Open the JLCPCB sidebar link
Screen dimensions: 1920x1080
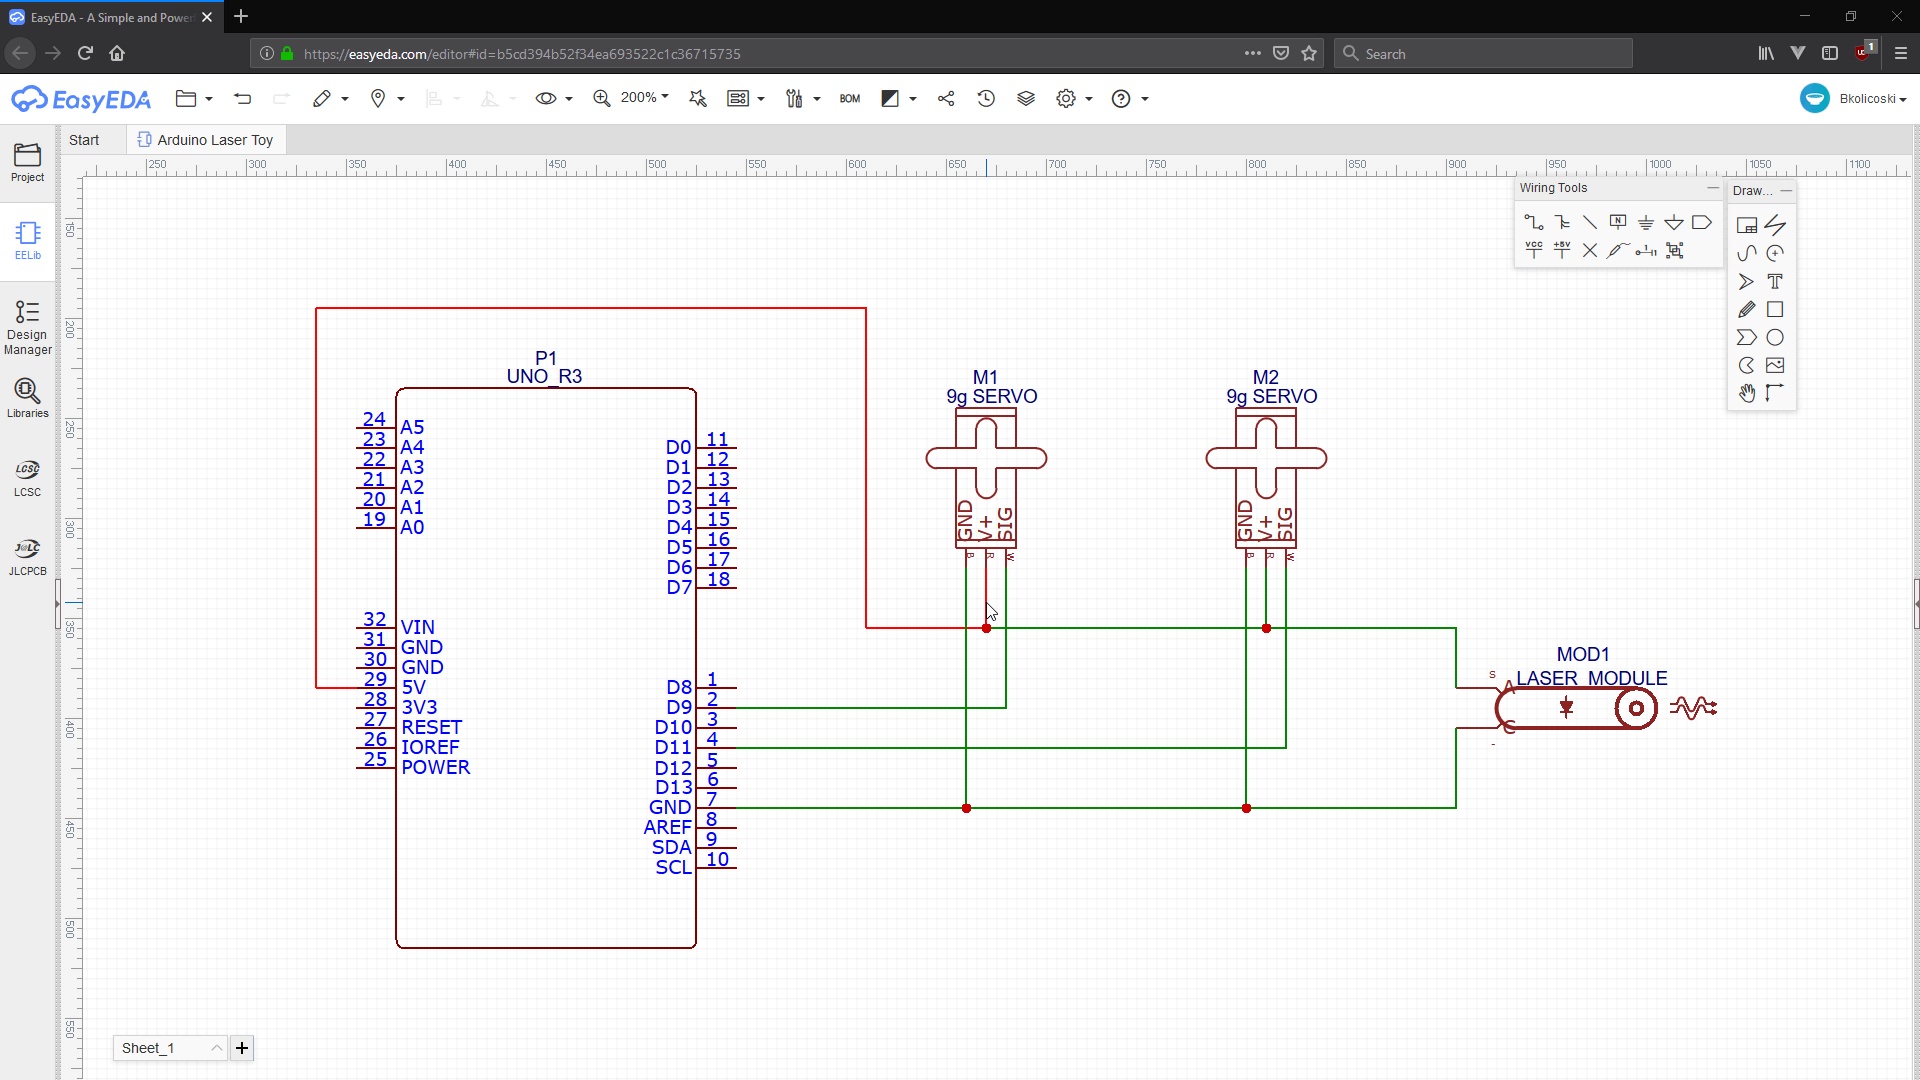click(x=27, y=557)
